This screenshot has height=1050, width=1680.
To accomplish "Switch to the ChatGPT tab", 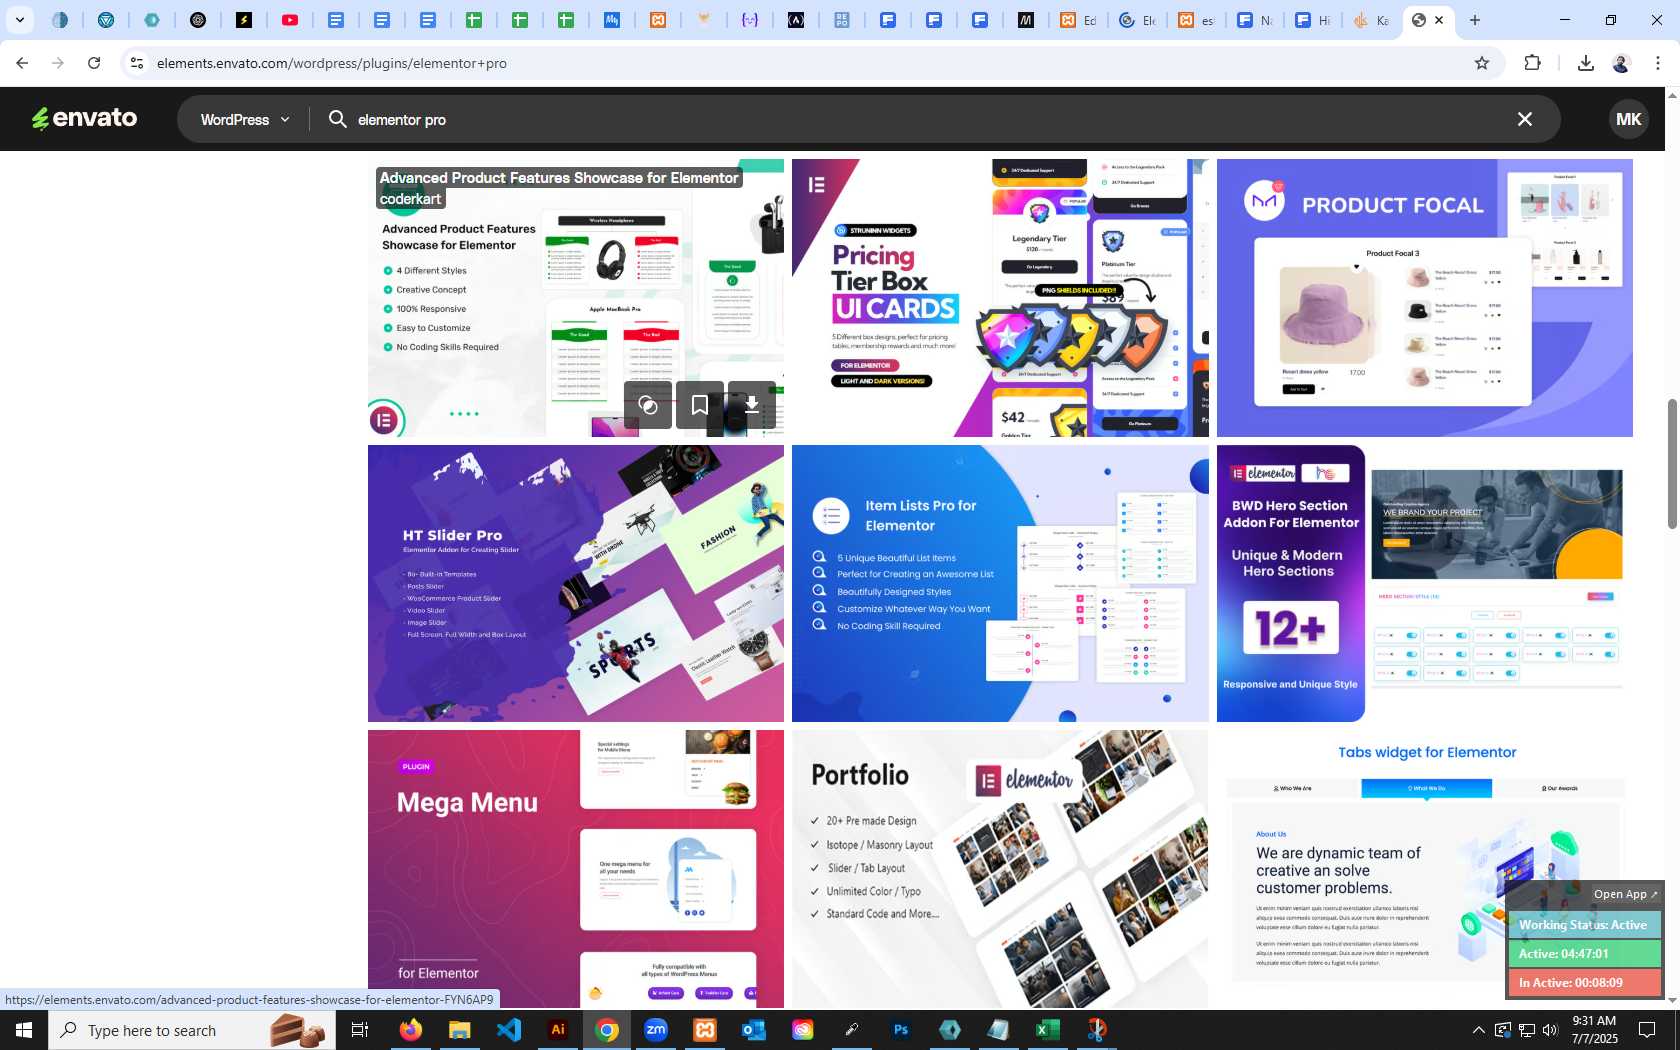I will pyautogui.click(x=198, y=20).
